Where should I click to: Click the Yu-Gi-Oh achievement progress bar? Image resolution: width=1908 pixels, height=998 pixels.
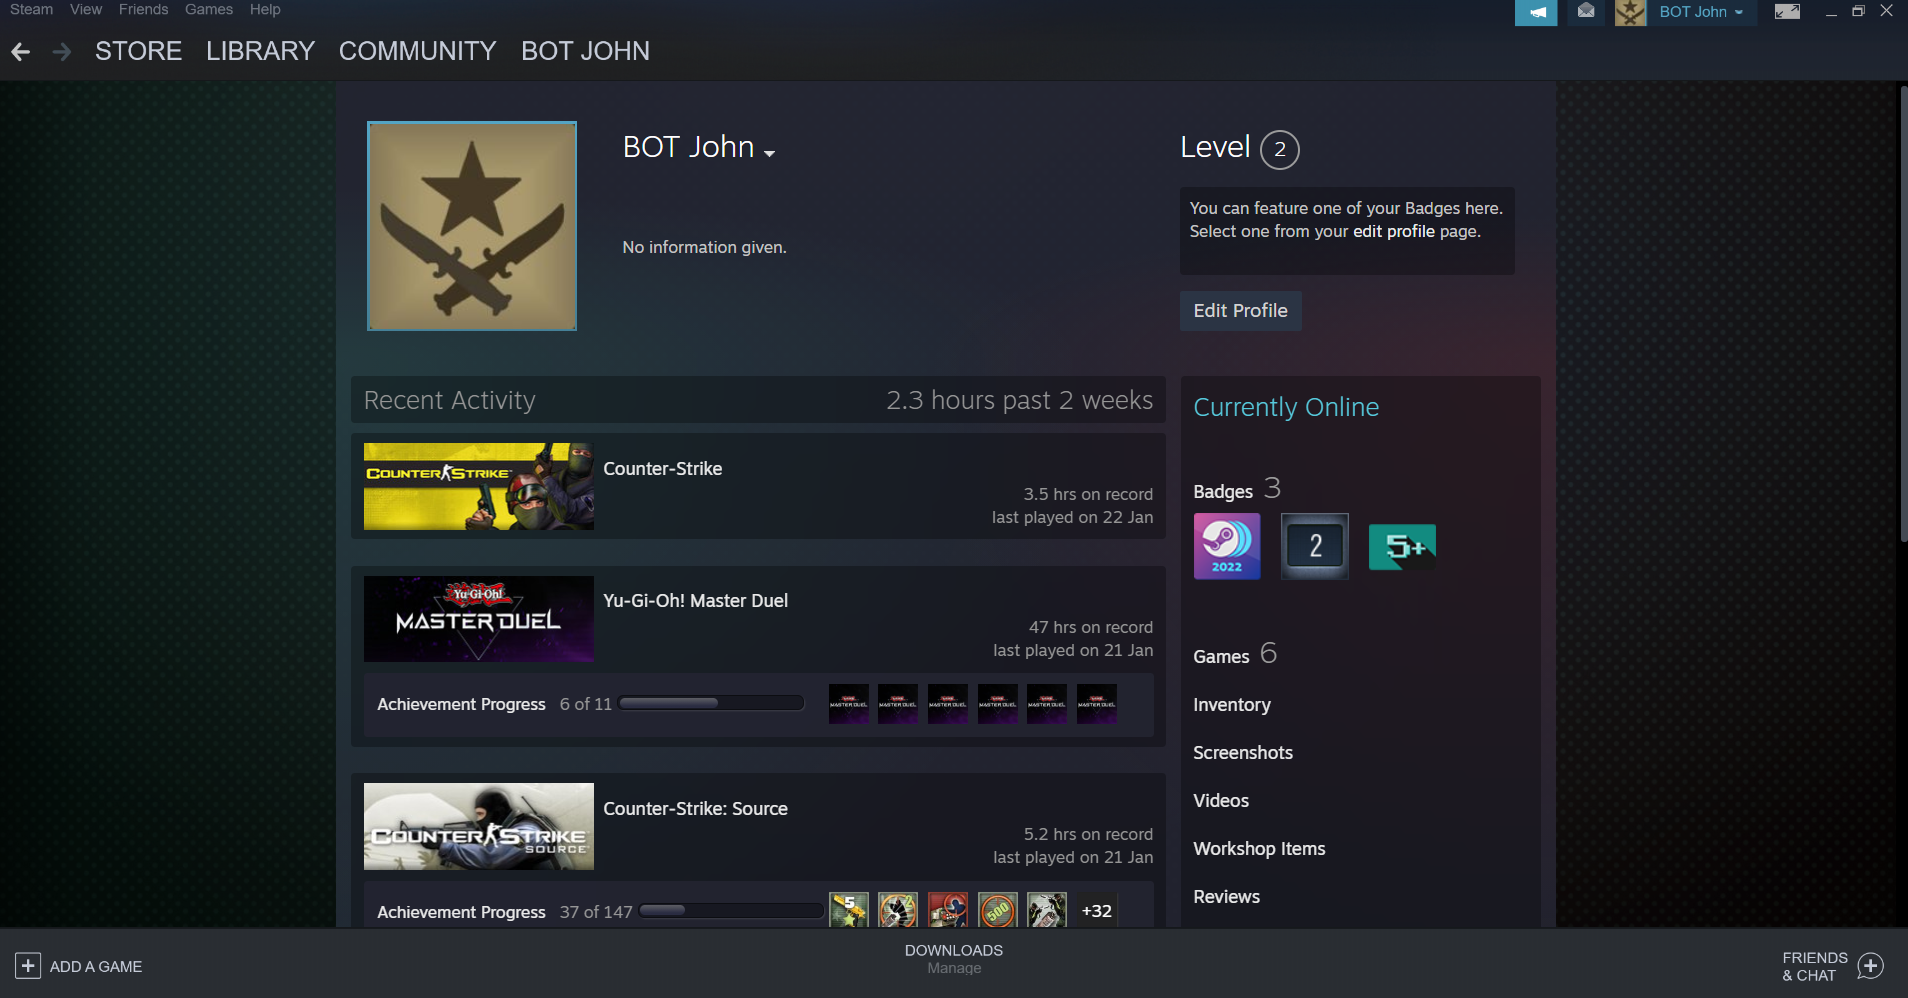[711, 703]
